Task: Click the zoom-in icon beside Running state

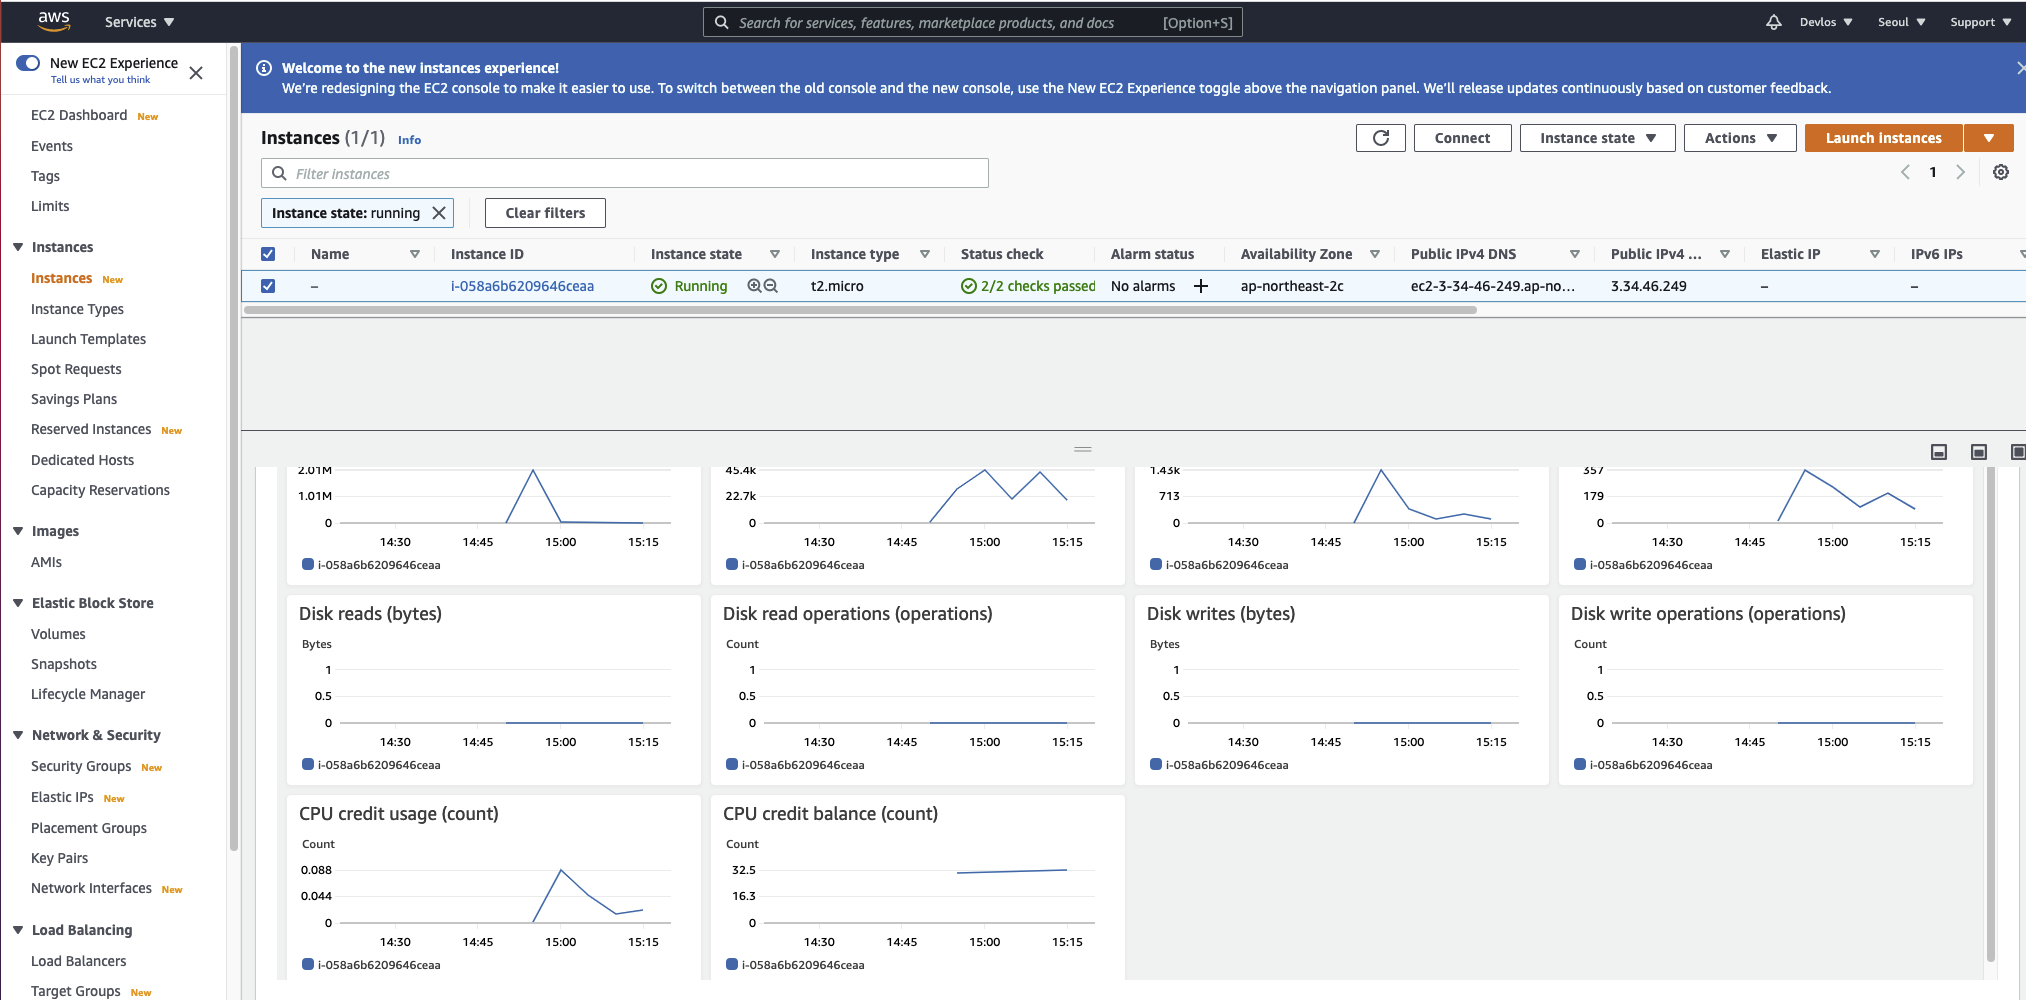Action: click(754, 286)
